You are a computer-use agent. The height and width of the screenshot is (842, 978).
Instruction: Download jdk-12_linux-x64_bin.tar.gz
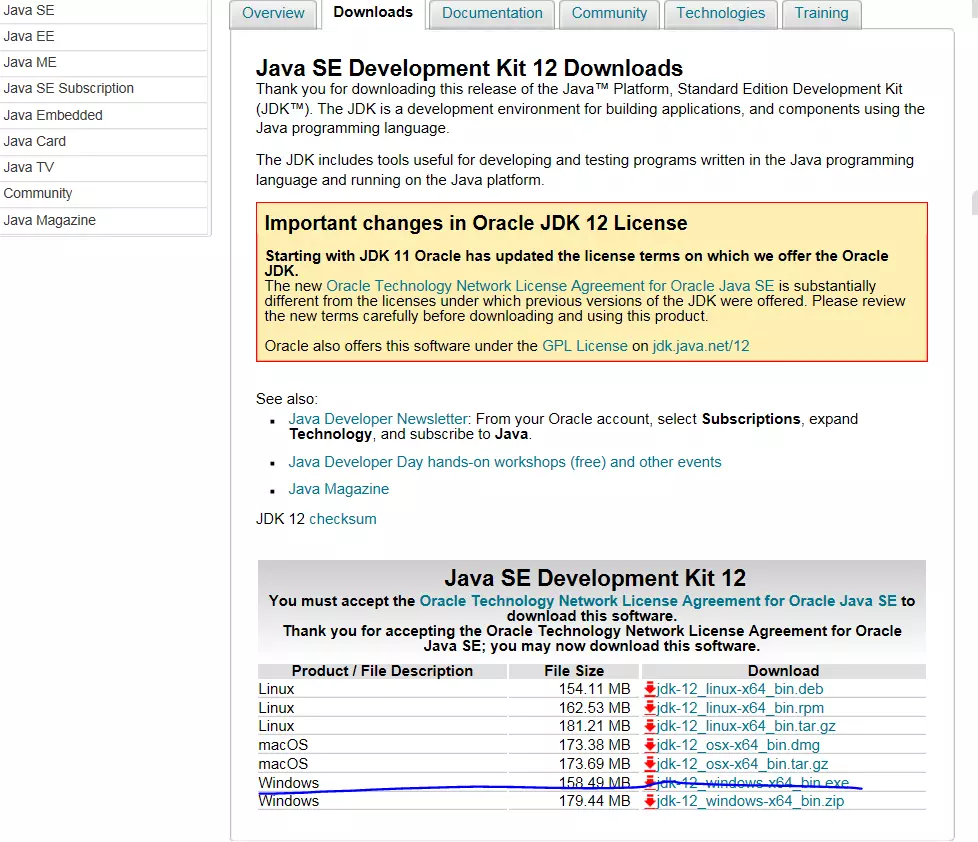(x=746, y=726)
